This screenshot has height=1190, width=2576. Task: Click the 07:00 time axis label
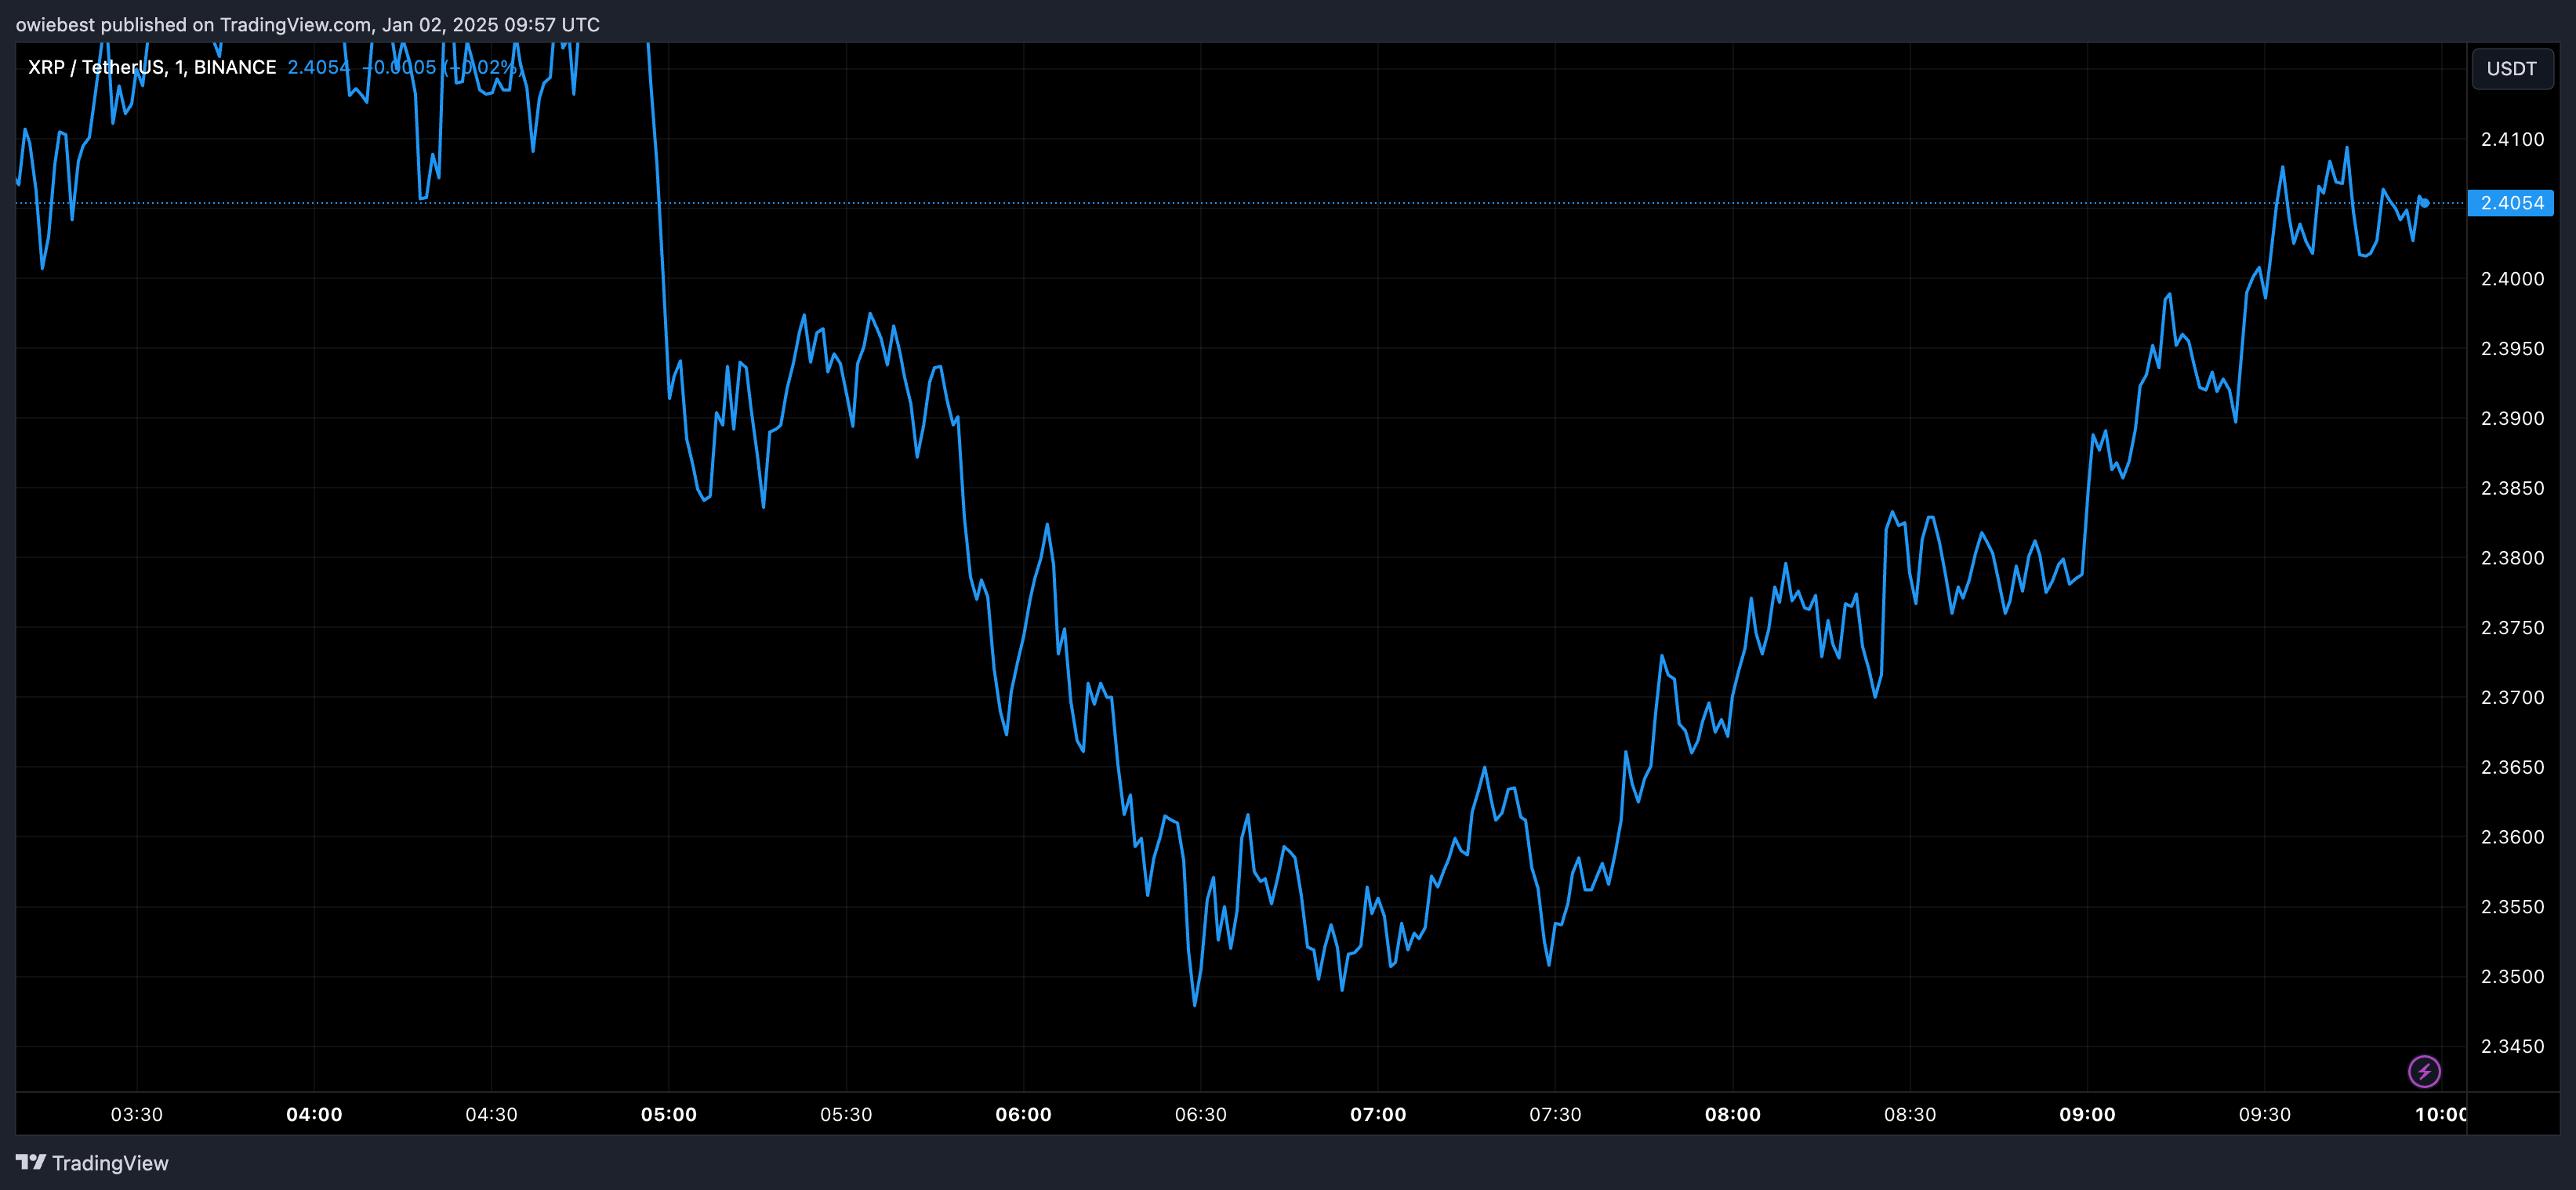coord(1378,1115)
